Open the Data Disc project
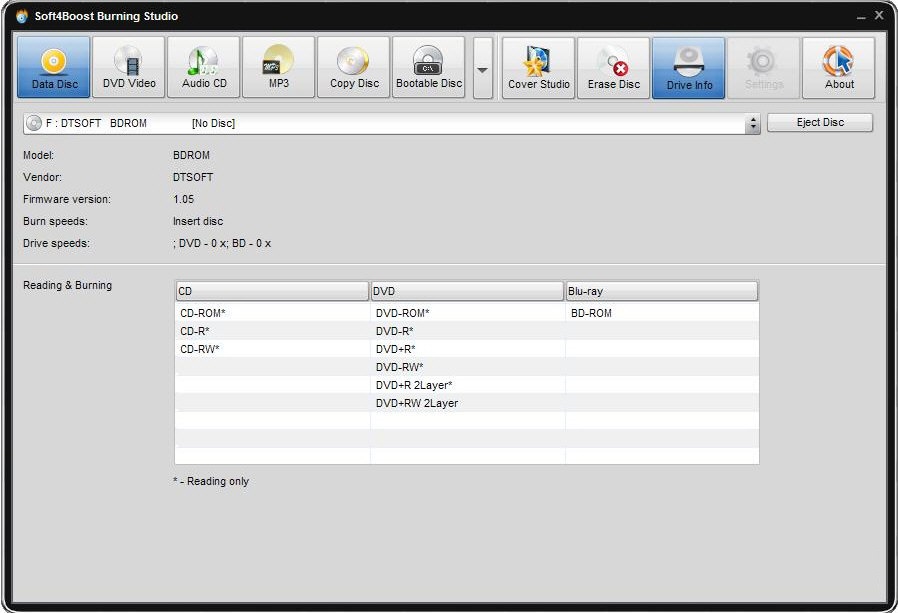Screen dimensions: 898x613 [x=53, y=68]
